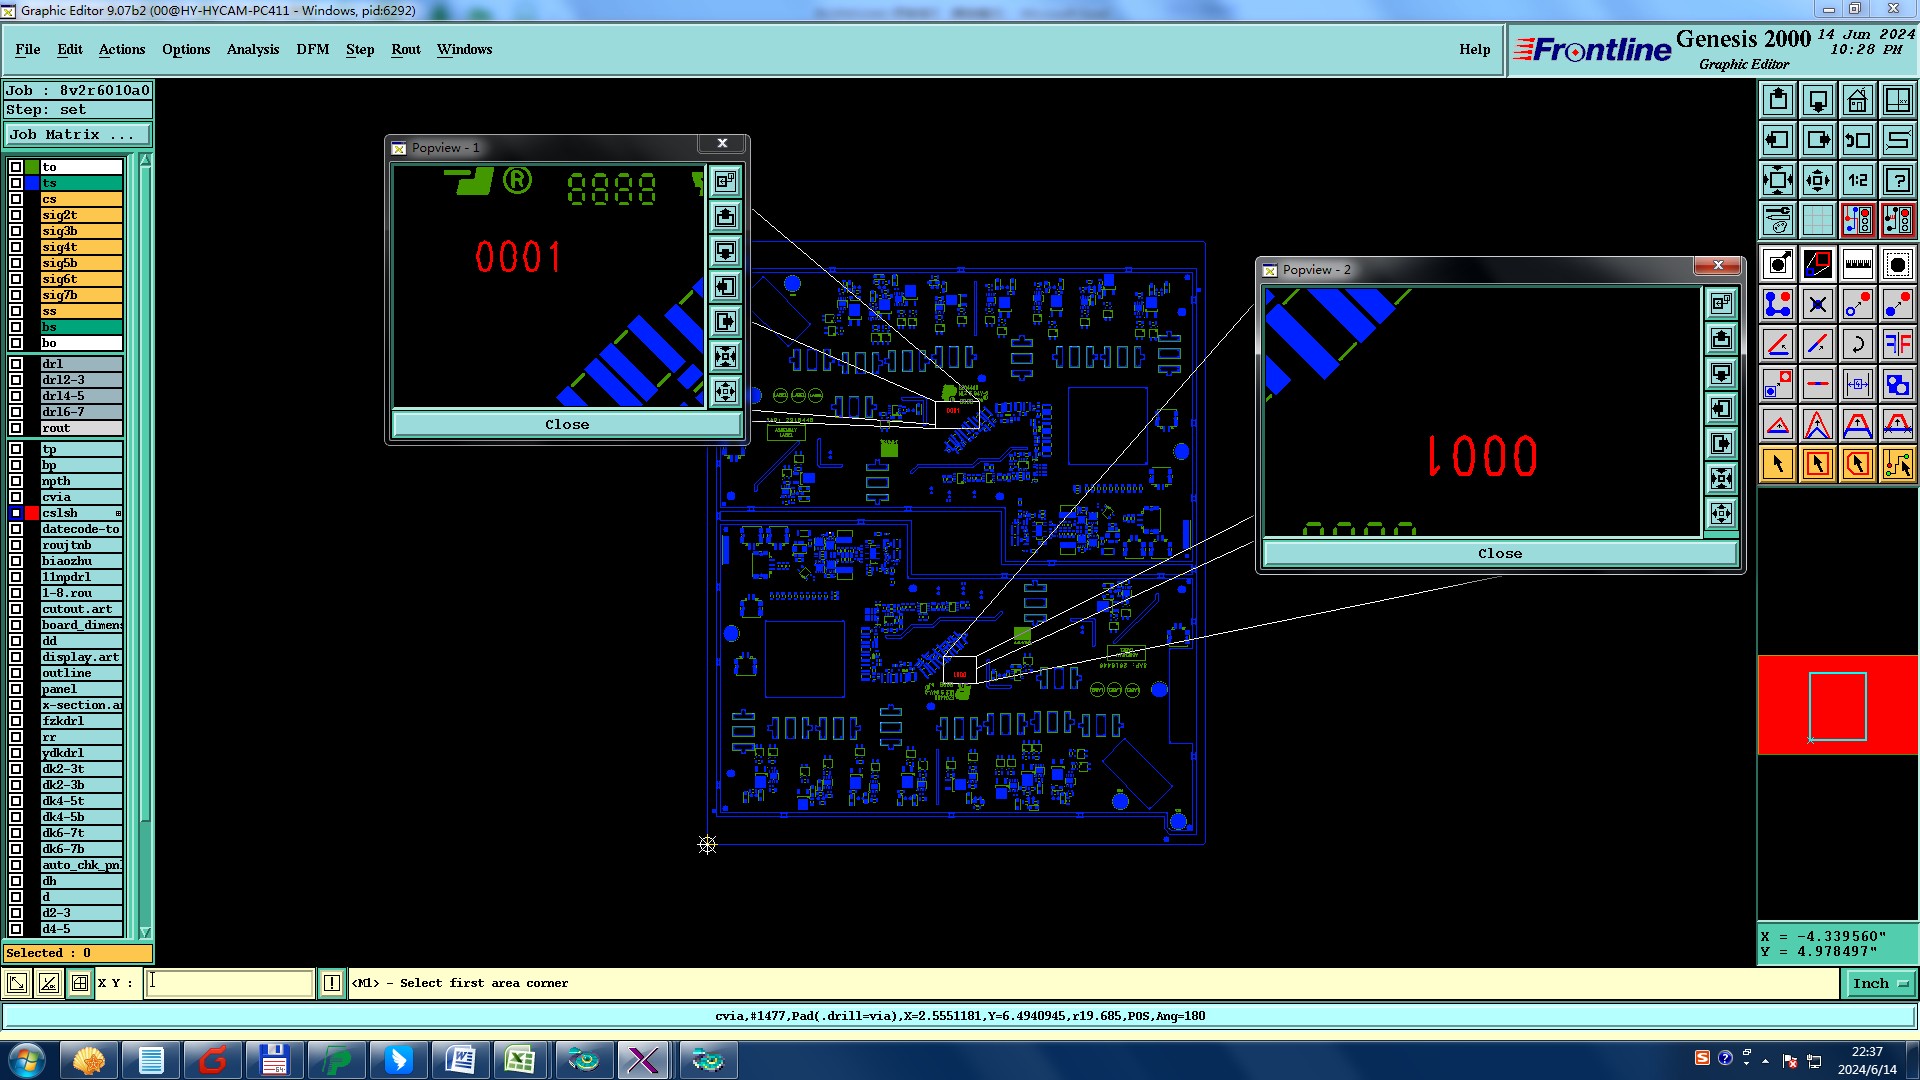
Task: Click the question mark help icon
Action: pos(1898,180)
